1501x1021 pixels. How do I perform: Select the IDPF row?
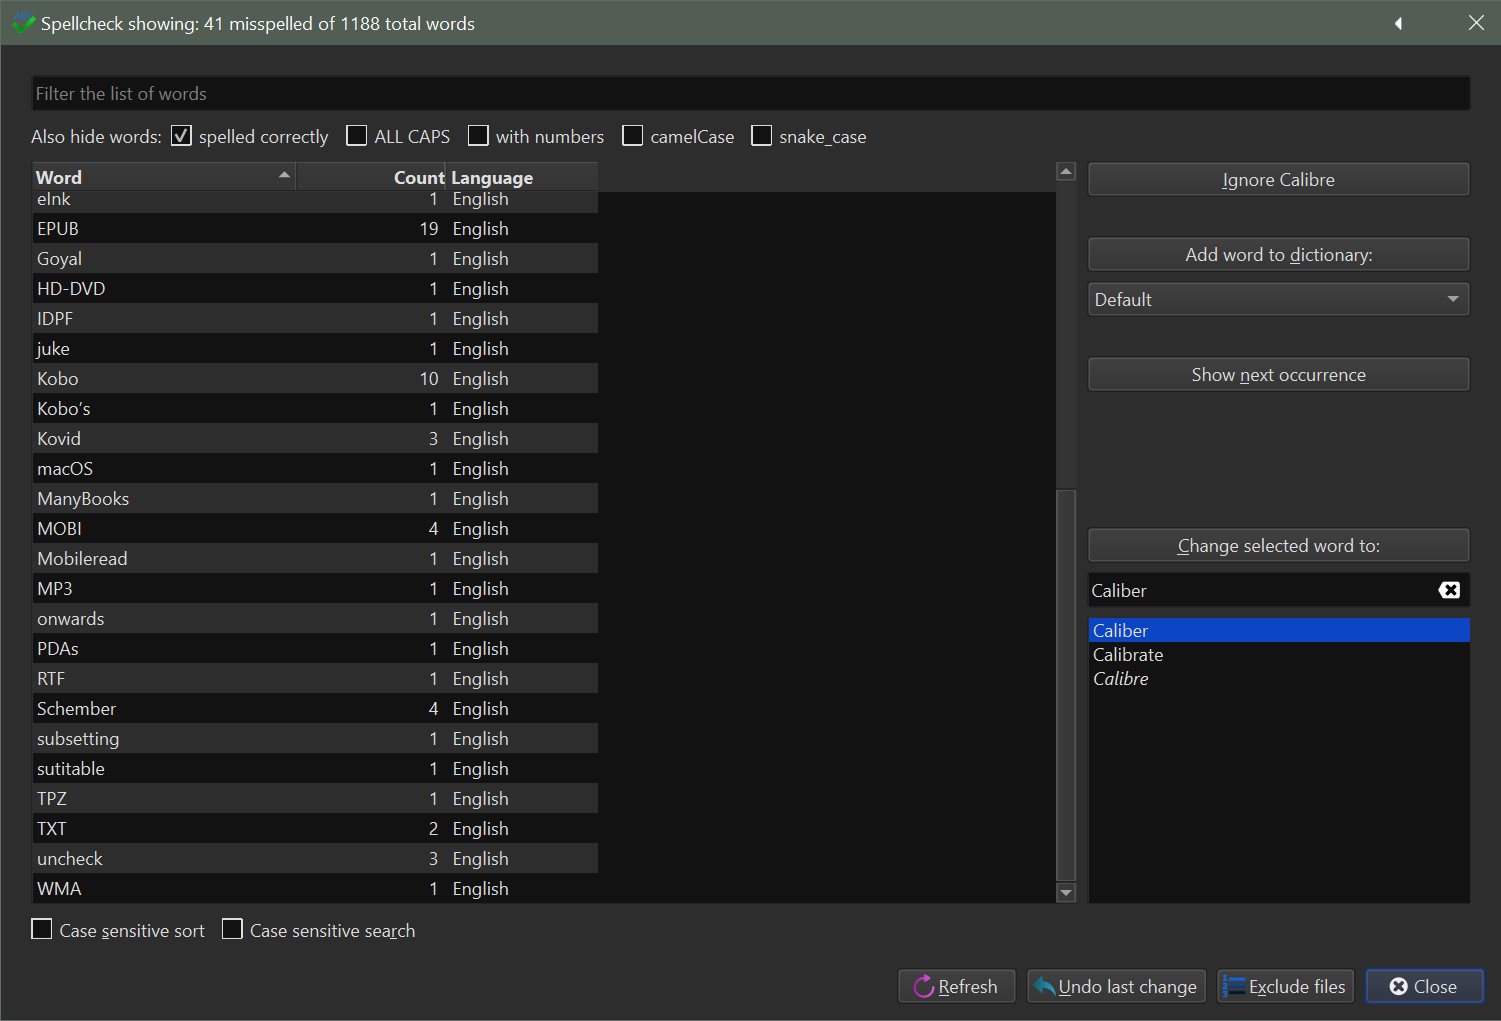point(315,319)
